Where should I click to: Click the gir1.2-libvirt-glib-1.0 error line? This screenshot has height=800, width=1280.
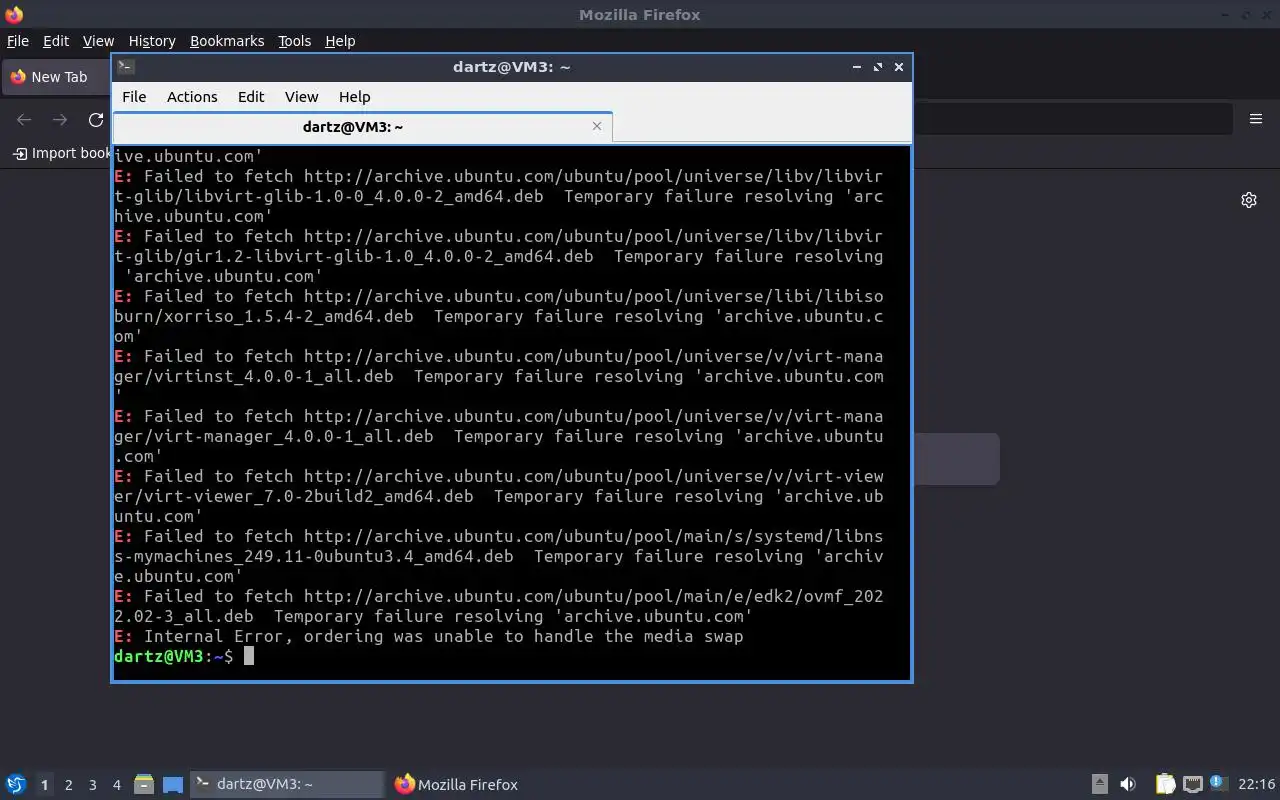click(x=499, y=256)
